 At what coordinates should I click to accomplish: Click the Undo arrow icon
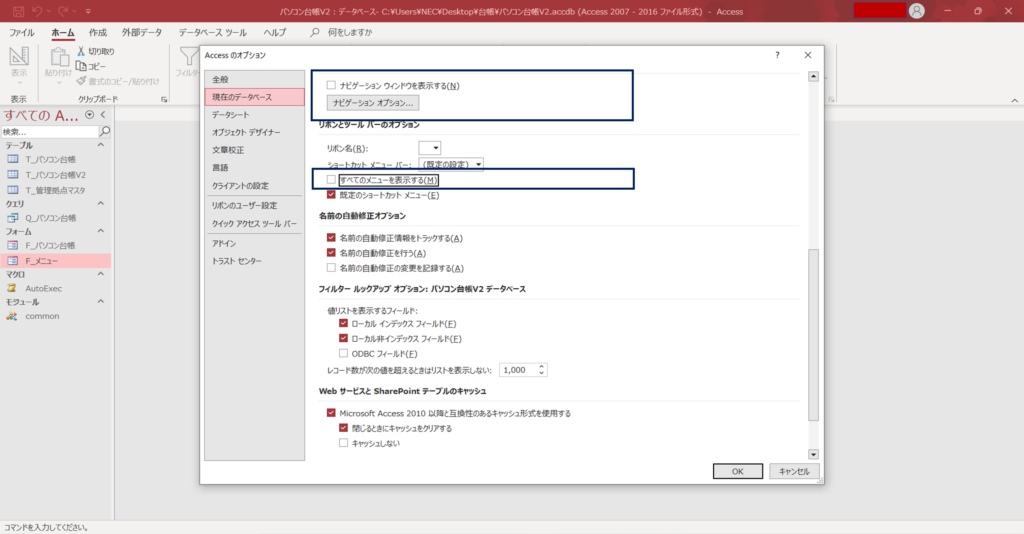[x=37, y=11]
